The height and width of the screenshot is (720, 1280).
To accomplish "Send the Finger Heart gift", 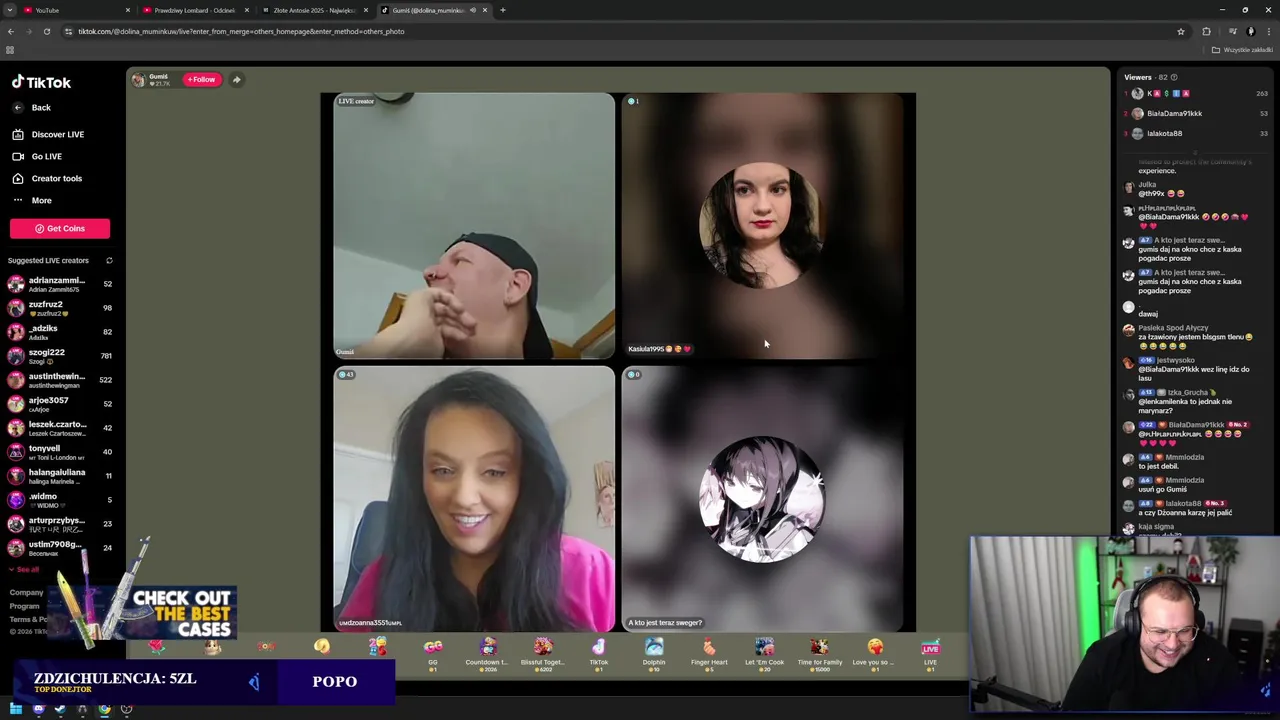I will coord(709,653).
